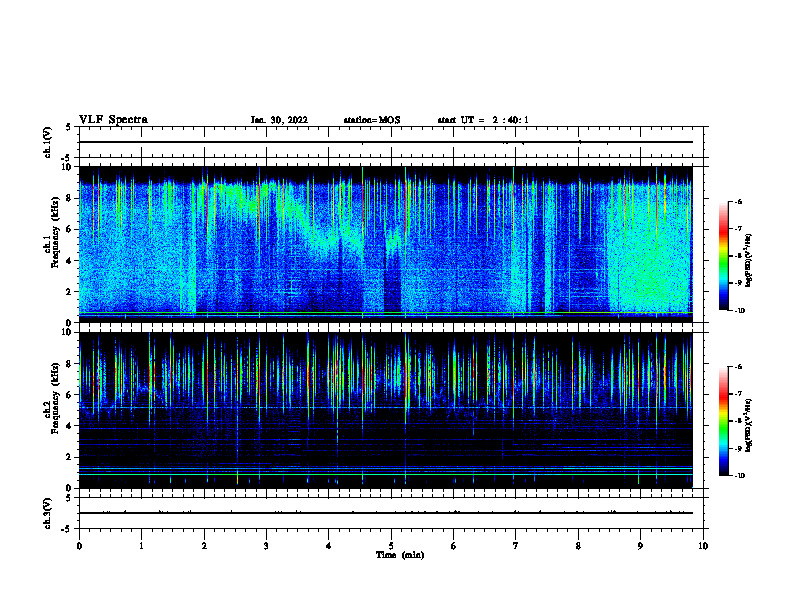Click the log(PSD) label beside ch.2 colorbar
This screenshot has height=612, width=792.
pyautogui.click(x=749, y=425)
